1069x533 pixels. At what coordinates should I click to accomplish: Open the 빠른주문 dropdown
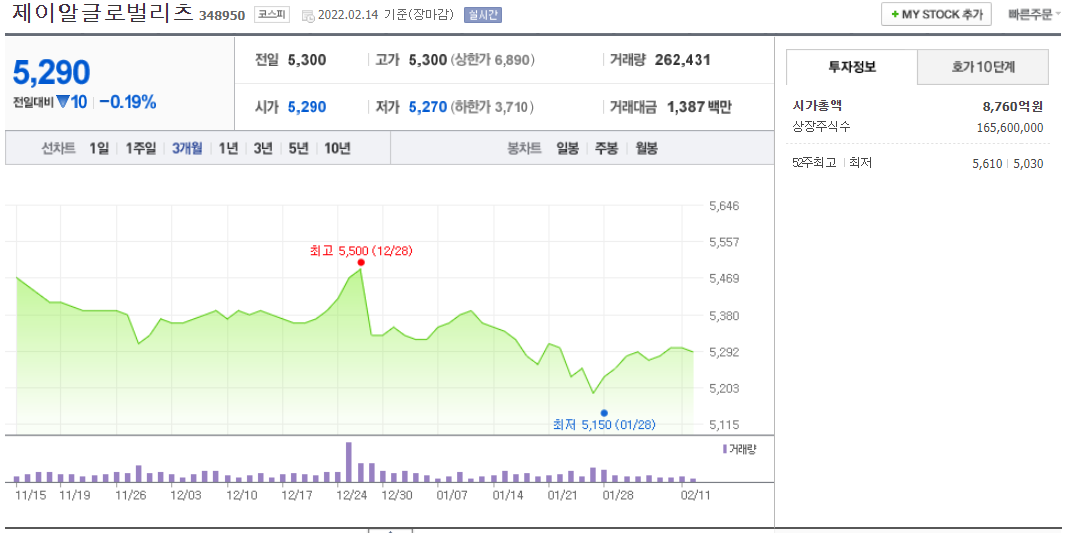pos(1034,14)
